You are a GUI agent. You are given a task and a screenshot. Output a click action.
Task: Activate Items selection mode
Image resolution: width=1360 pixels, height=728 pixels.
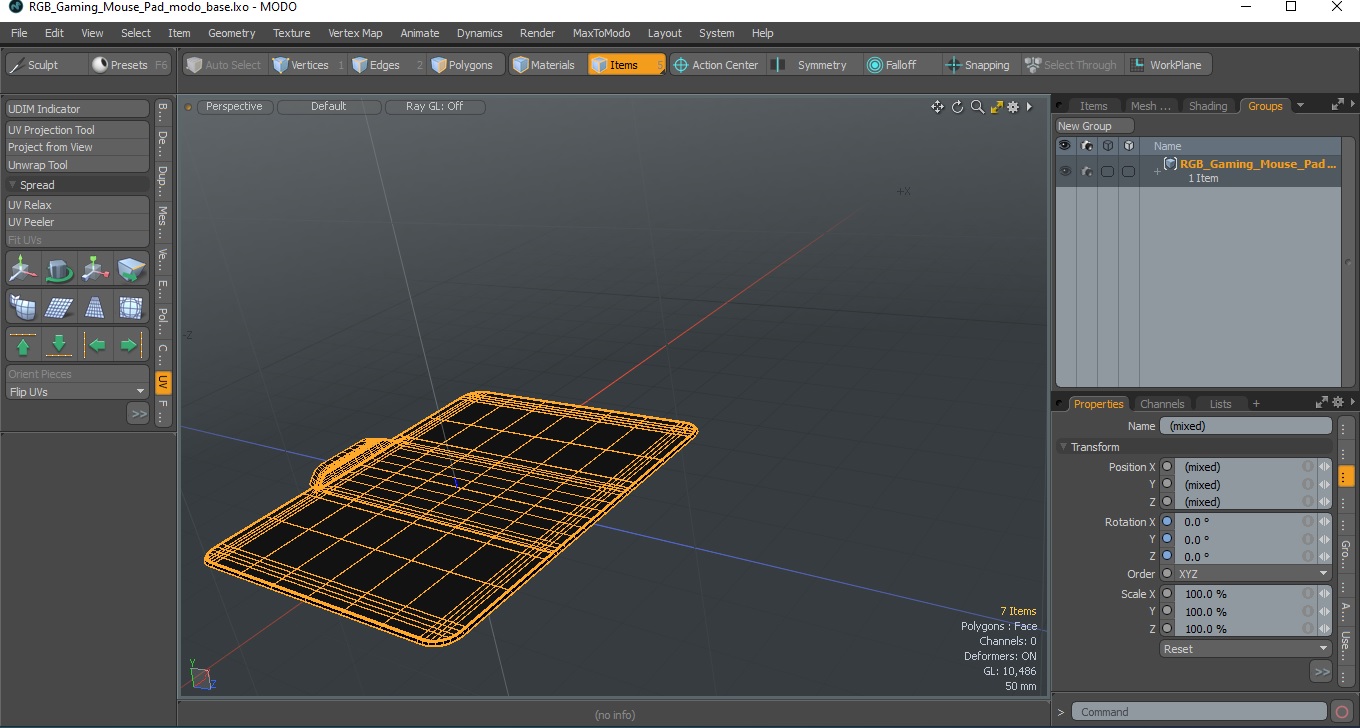(x=626, y=65)
